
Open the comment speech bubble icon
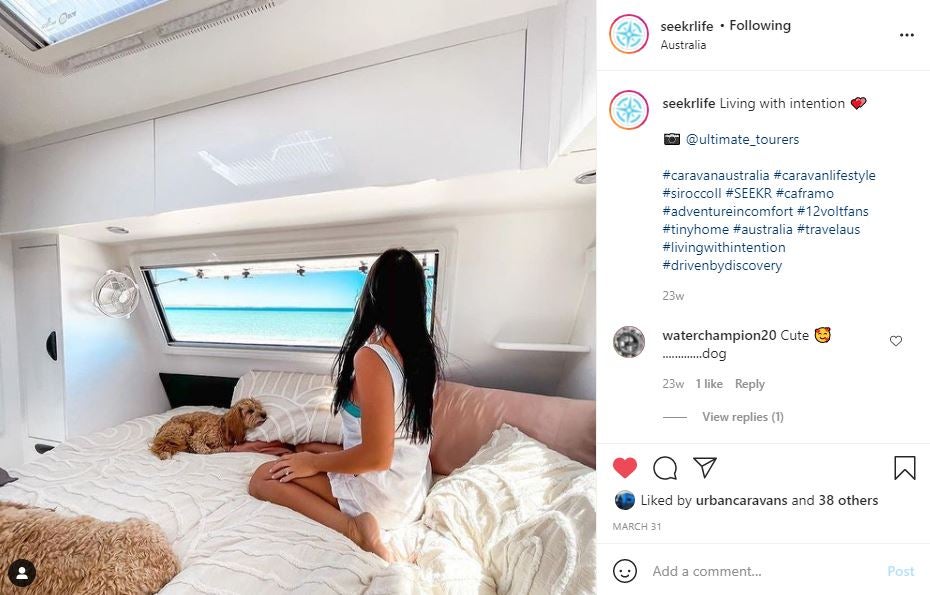[x=665, y=468]
